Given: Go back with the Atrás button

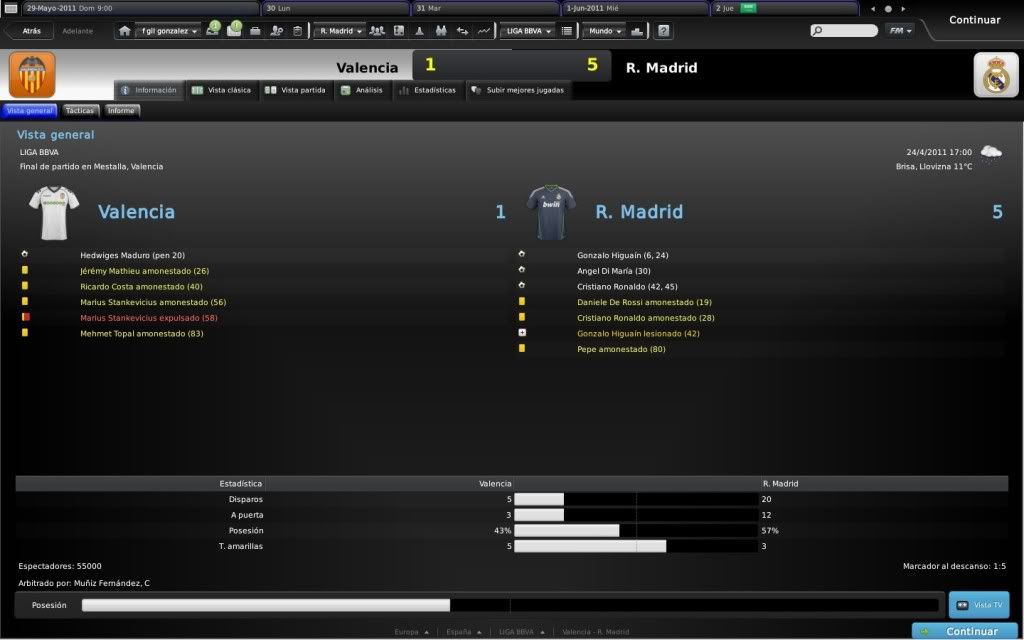Looking at the screenshot, I should [27, 31].
